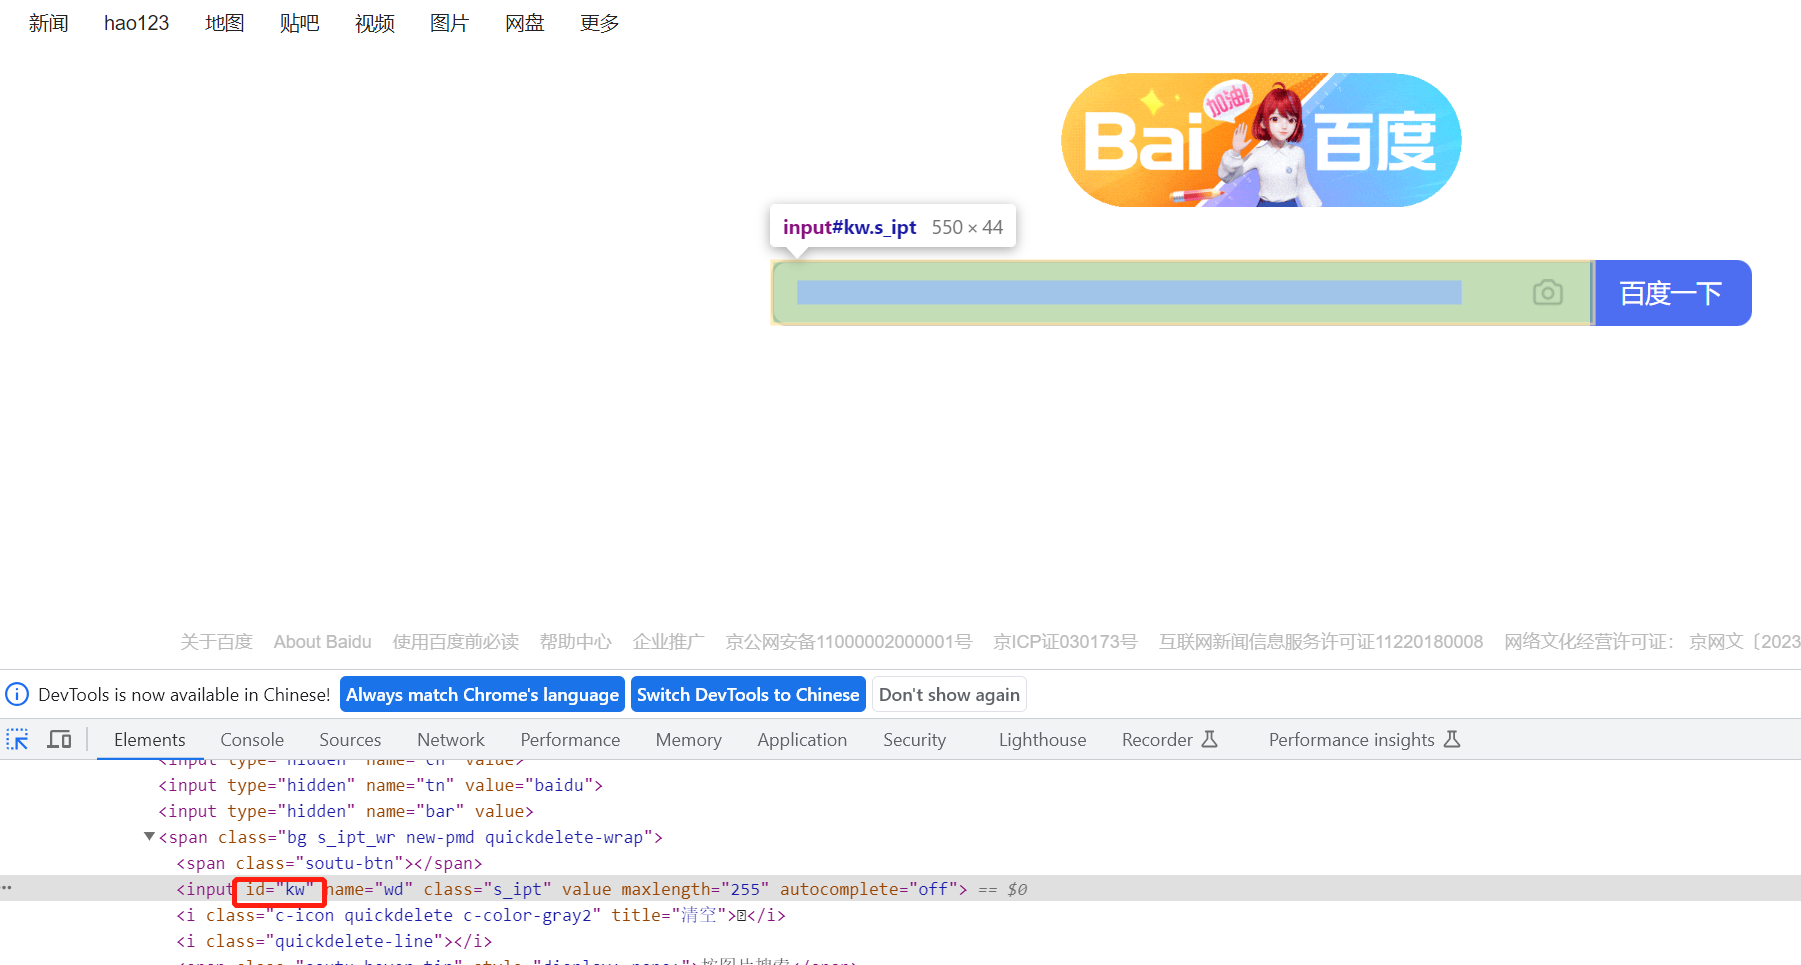Image resolution: width=1801 pixels, height=965 pixels.
Task: Click the DevTools info icon
Action: click(17, 694)
